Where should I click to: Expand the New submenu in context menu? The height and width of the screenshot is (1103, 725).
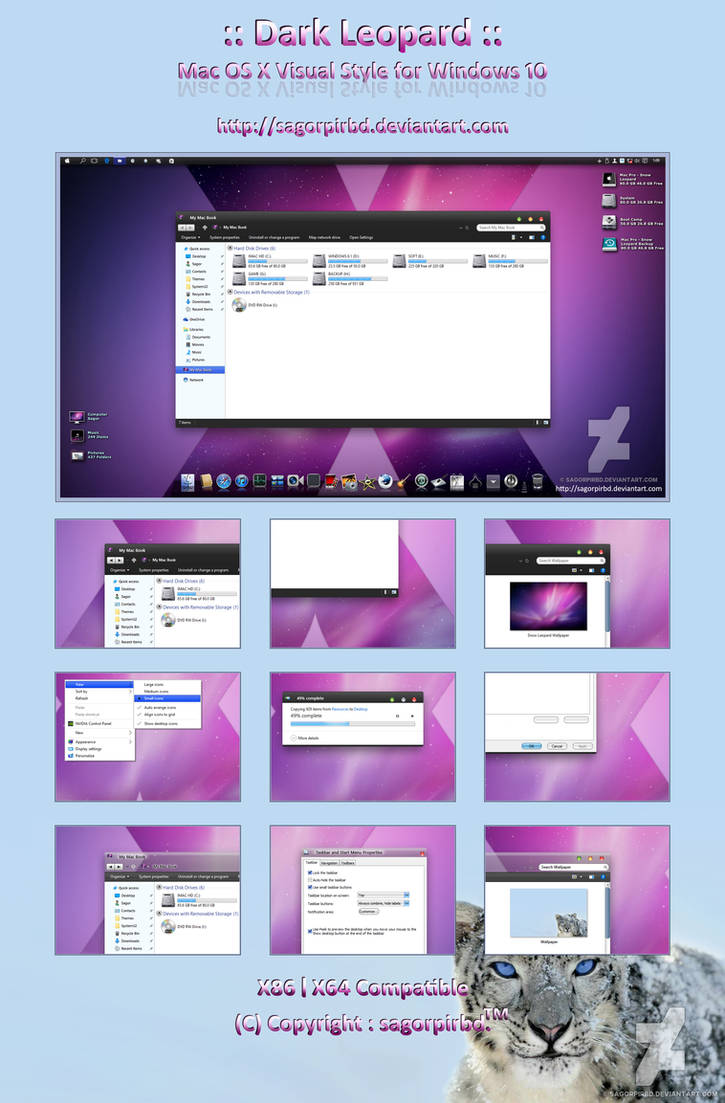point(99,733)
